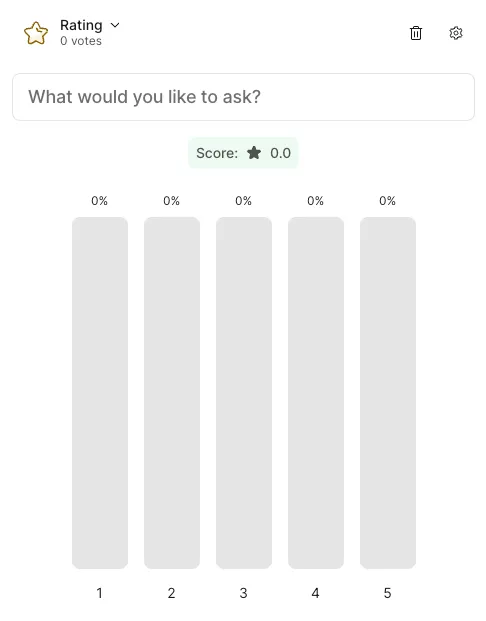This screenshot has width=486, height=621.
Task: Click the gold star Rating icon
Action: click(36, 33)
